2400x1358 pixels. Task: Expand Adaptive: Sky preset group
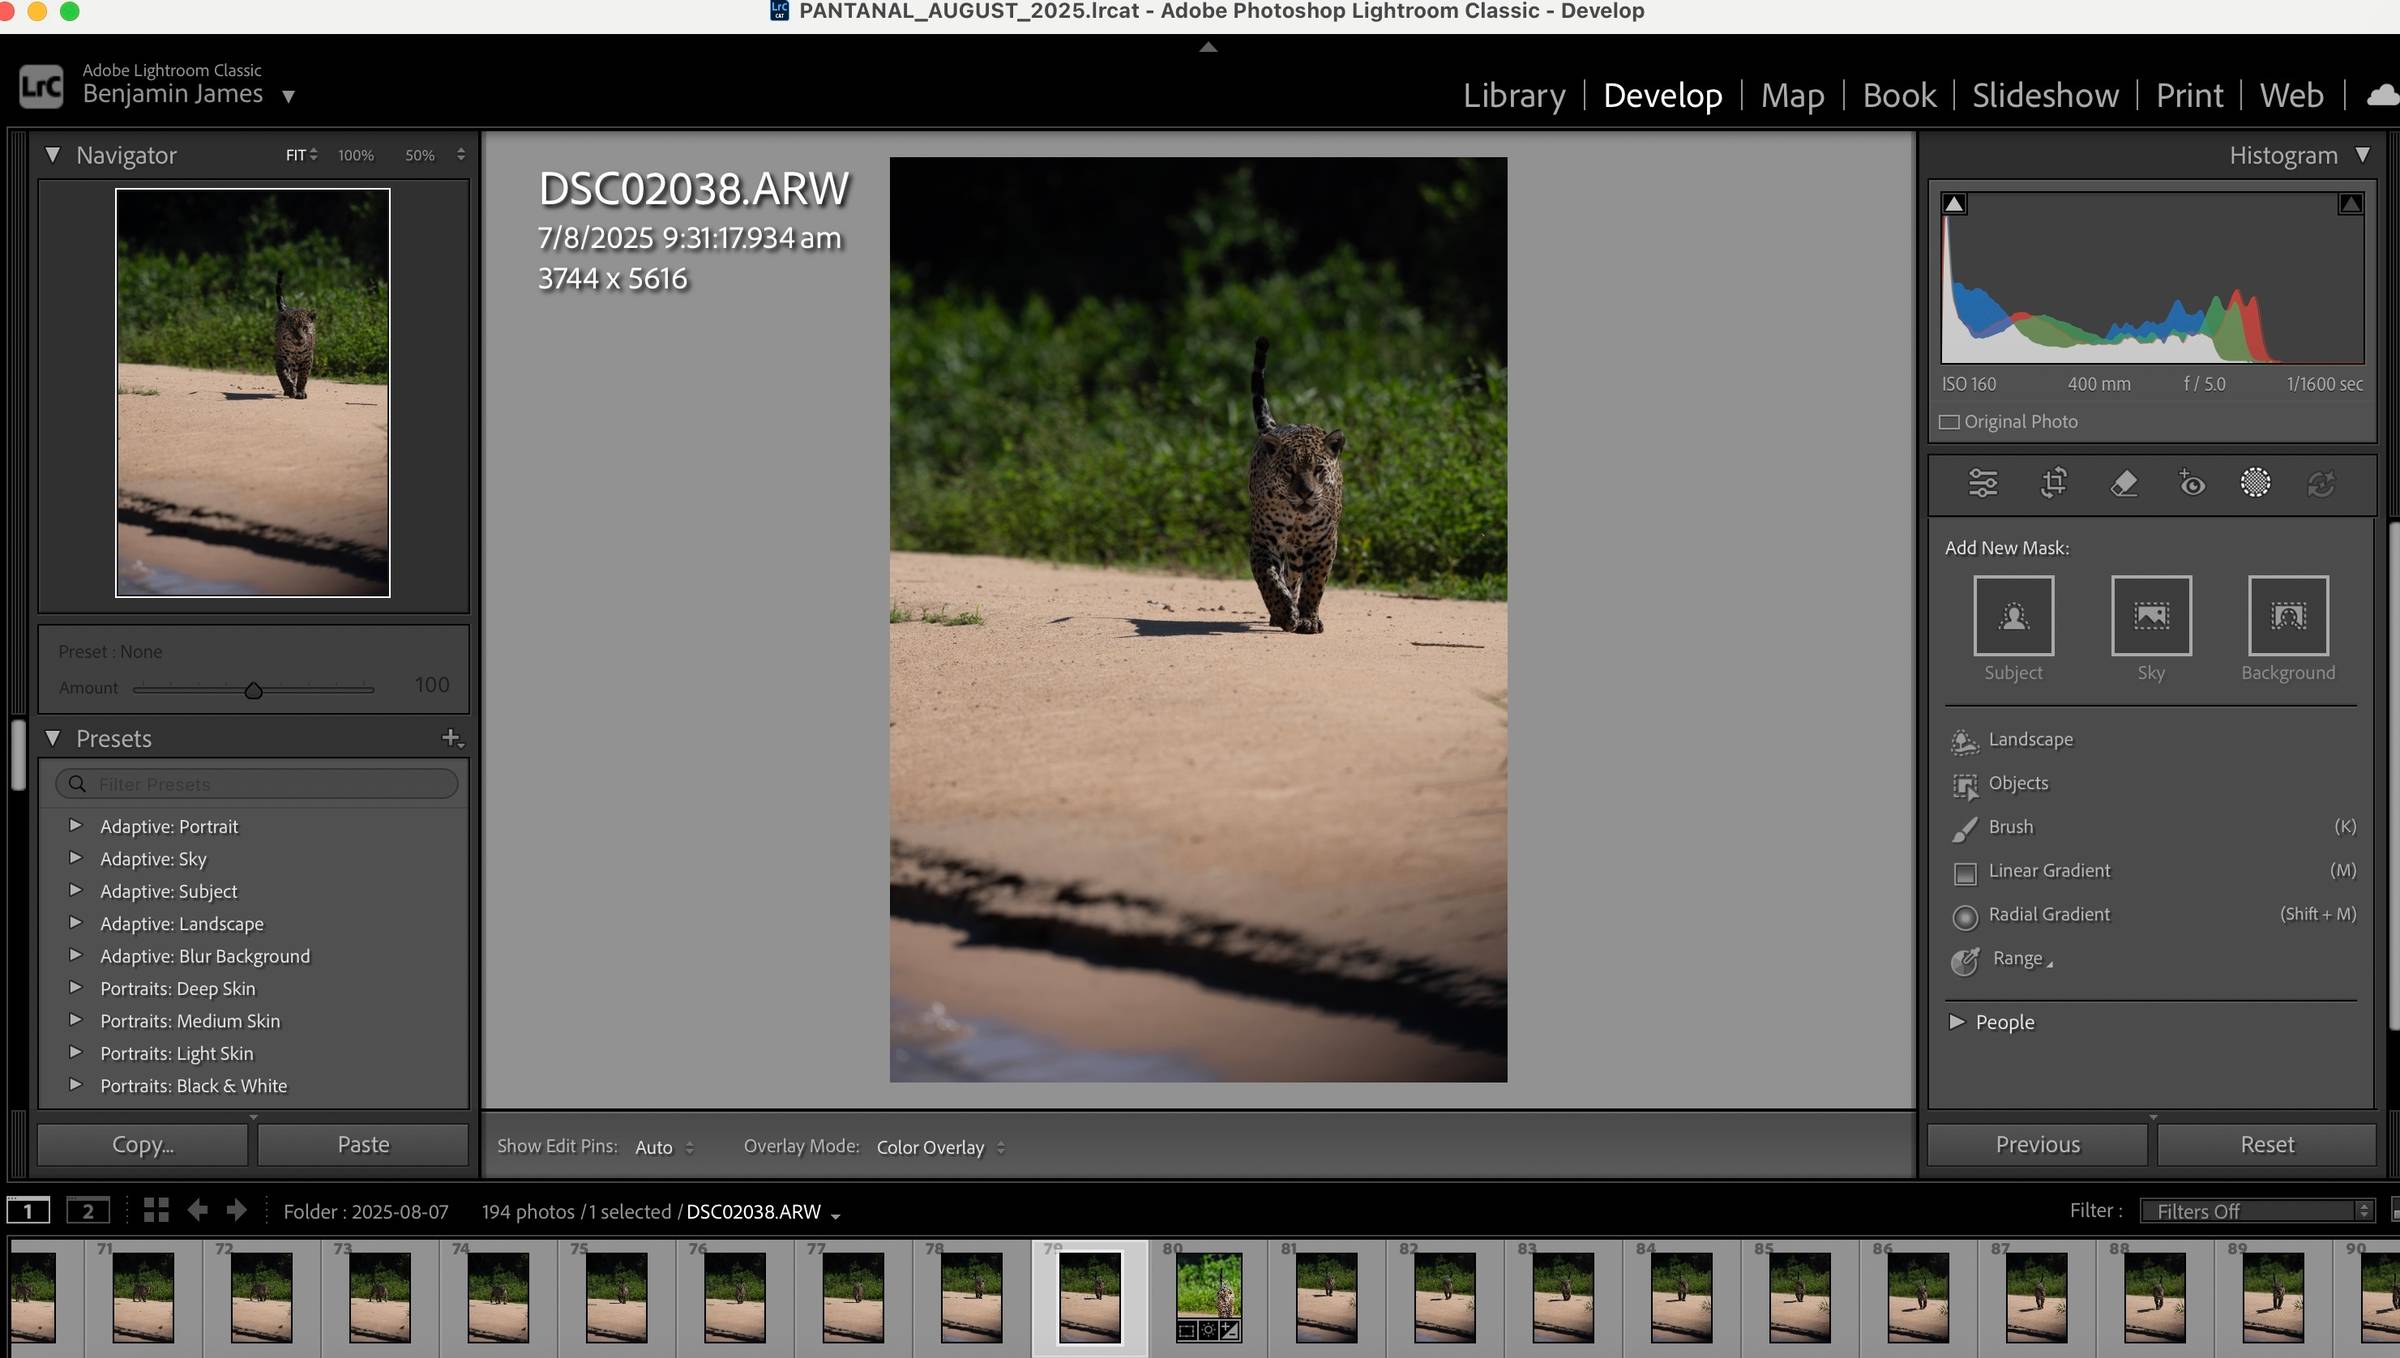click(x=75, y=858)
